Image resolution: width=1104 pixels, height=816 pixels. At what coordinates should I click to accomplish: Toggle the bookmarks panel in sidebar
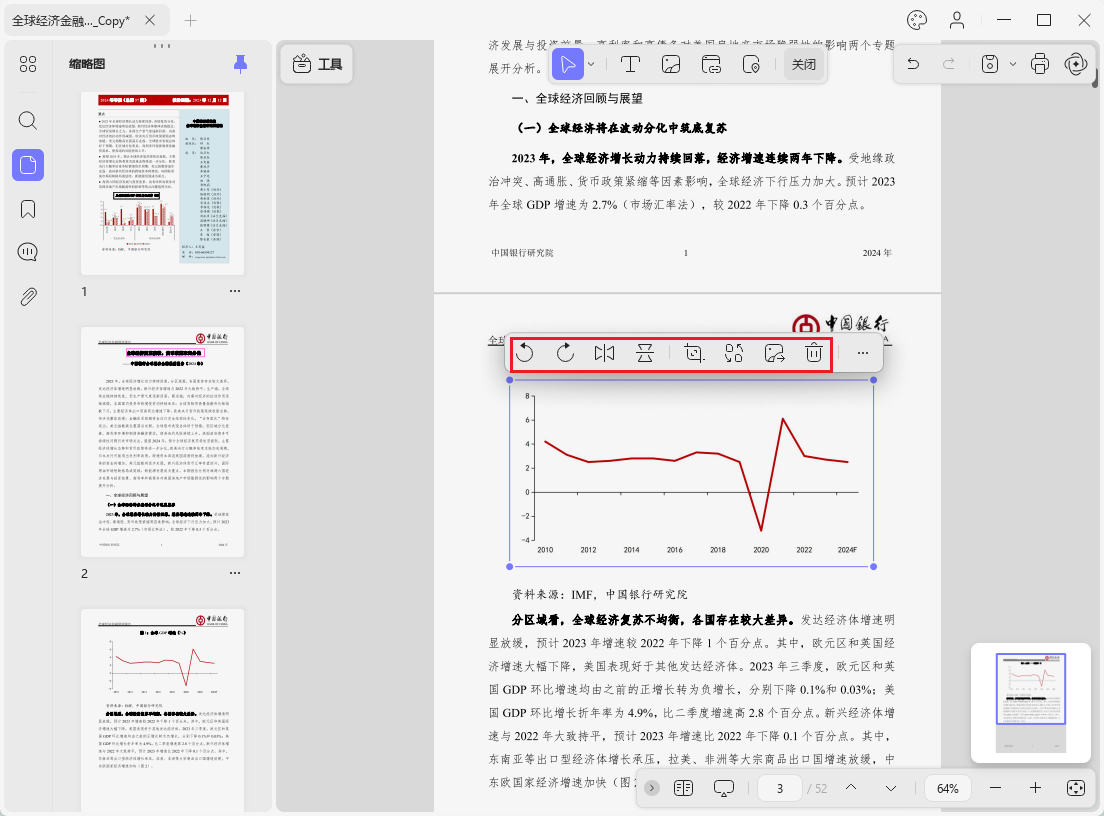pos(28,209)
